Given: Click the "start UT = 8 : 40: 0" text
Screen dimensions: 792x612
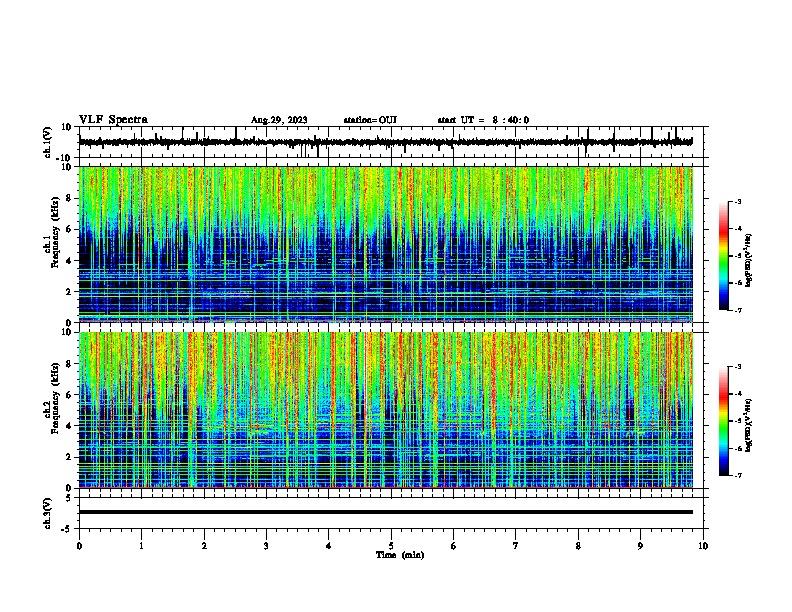Looking at the screenshot, I should (483, 120).
